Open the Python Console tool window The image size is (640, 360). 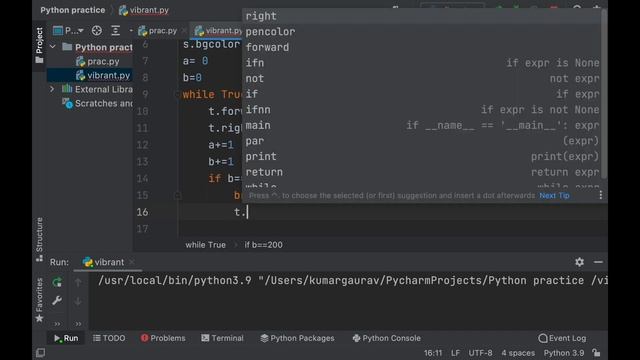(x=387, y=338)
